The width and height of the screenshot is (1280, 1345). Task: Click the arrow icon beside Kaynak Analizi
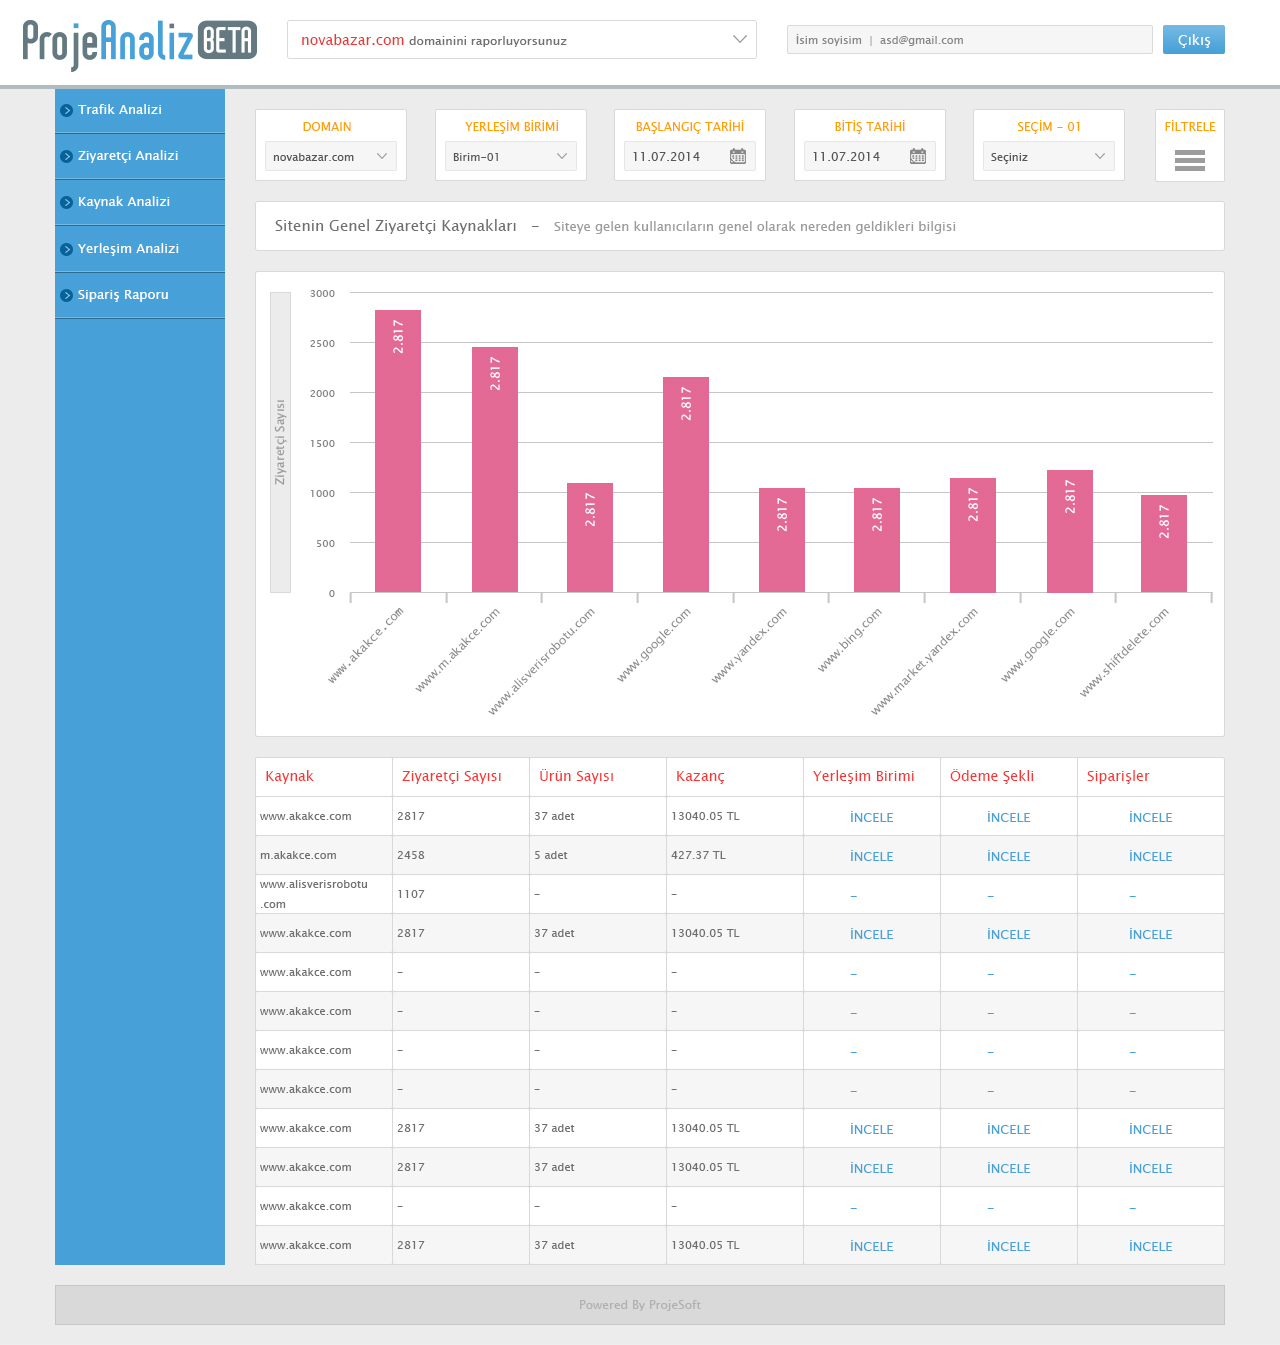point(66,202)
